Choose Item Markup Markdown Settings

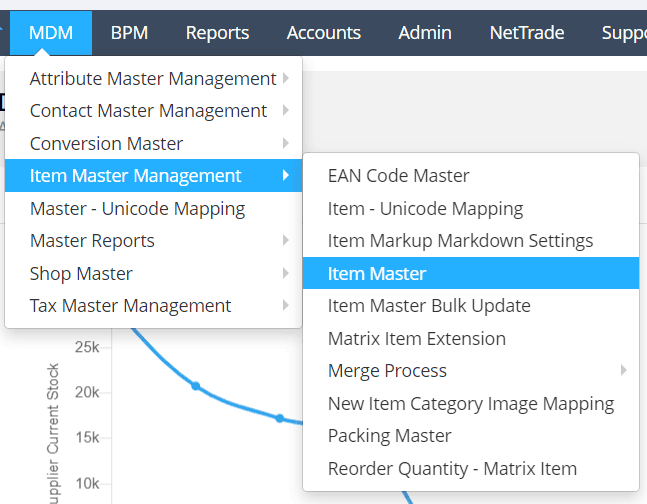[460, 241]
